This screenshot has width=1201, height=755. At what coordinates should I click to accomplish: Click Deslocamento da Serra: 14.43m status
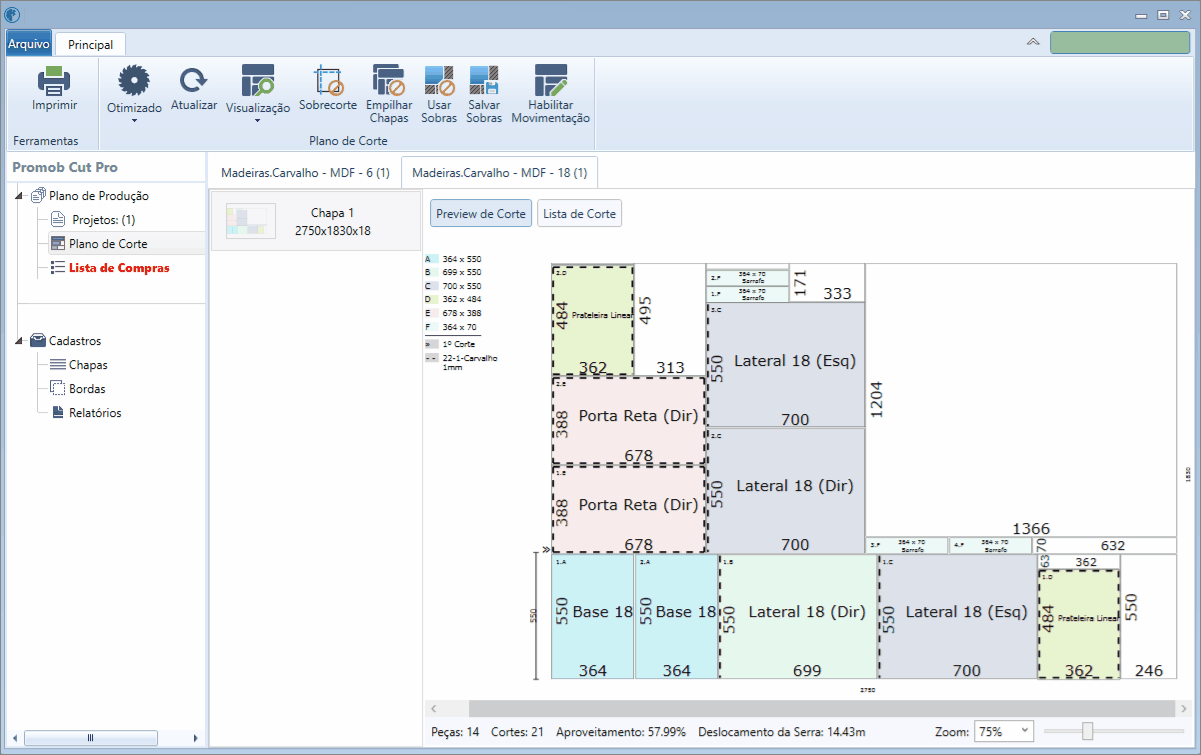coord(782,732)
